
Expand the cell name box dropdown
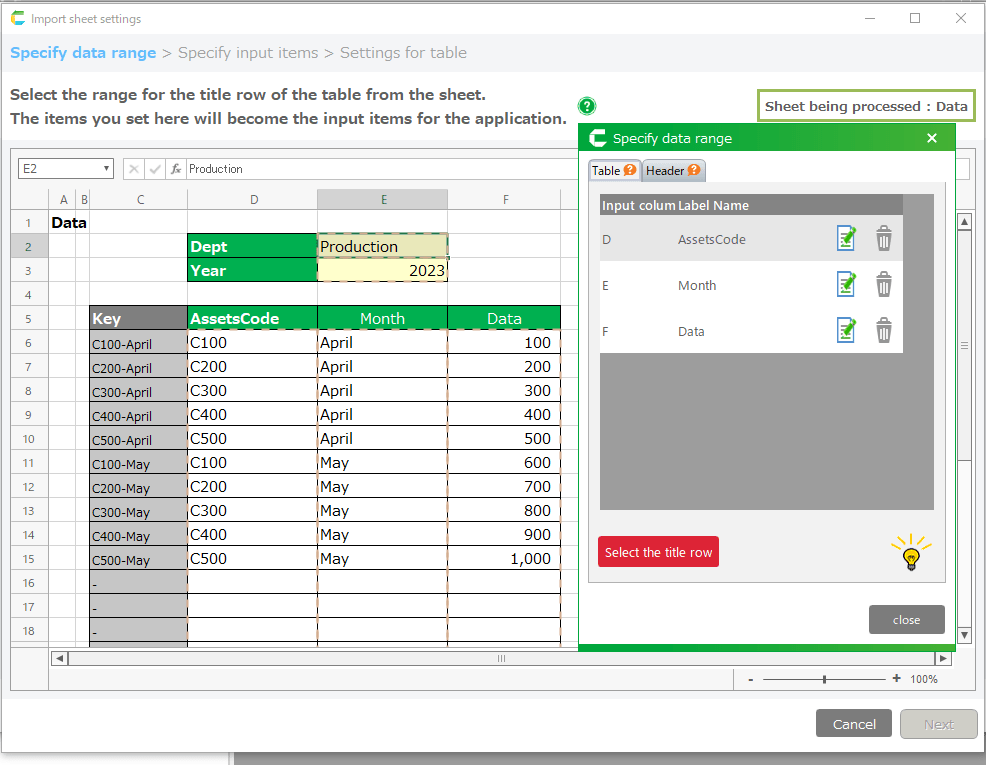[106, 169]
